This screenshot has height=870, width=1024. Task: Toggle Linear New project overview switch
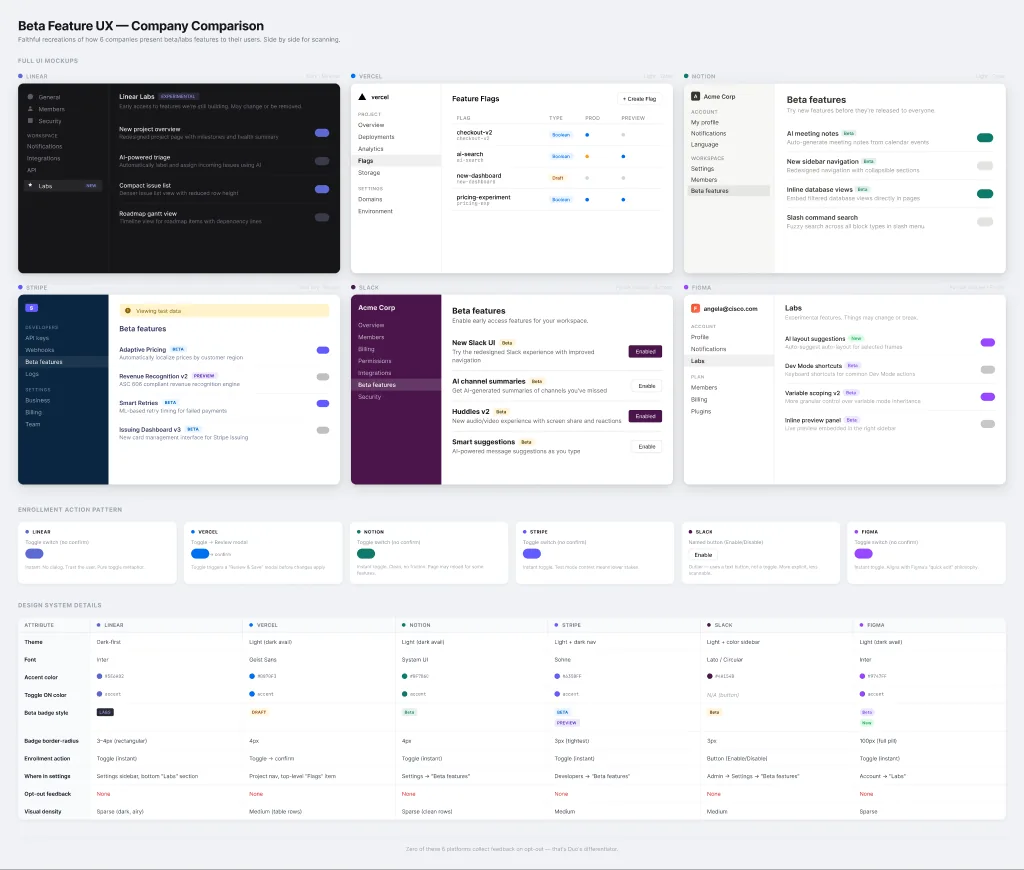(x=322, y=133)
